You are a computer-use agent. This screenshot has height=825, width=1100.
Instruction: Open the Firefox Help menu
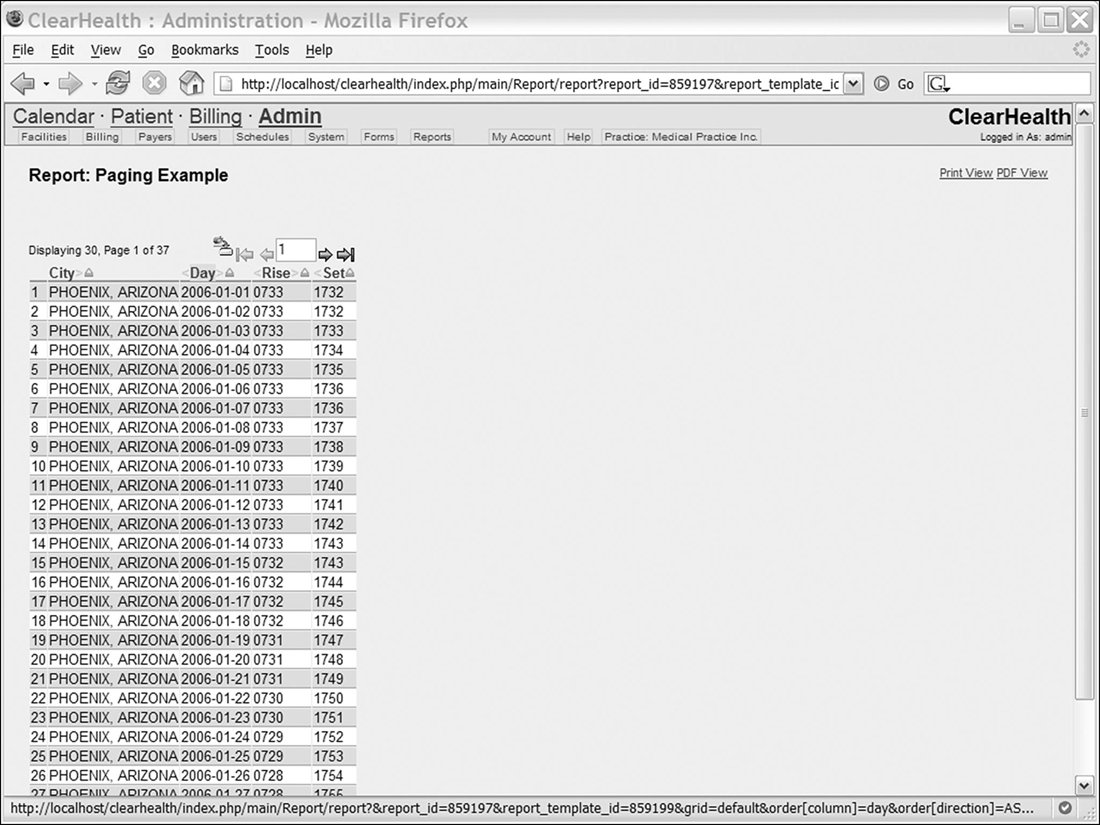point(318,50)
